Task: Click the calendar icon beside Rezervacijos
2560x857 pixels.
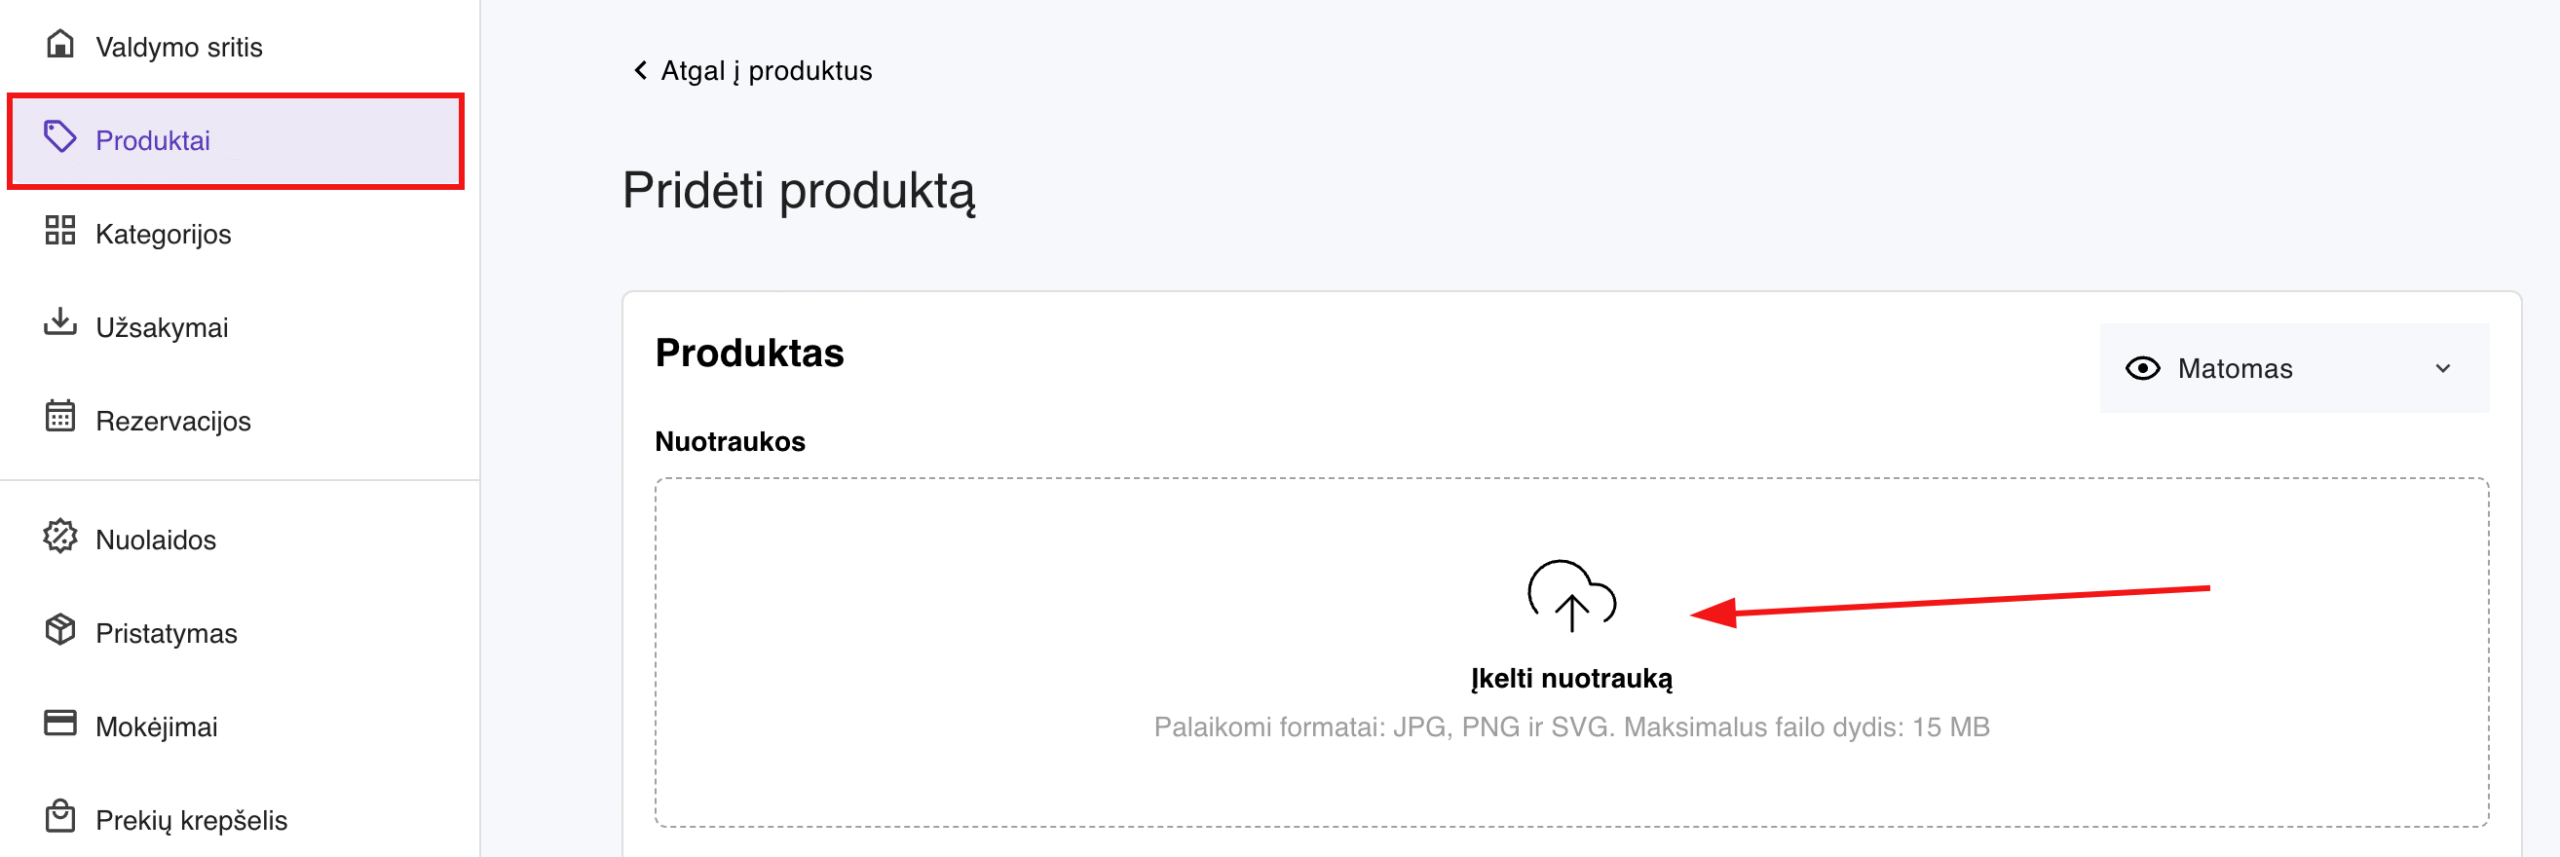Action: click(x=60, y=416)
